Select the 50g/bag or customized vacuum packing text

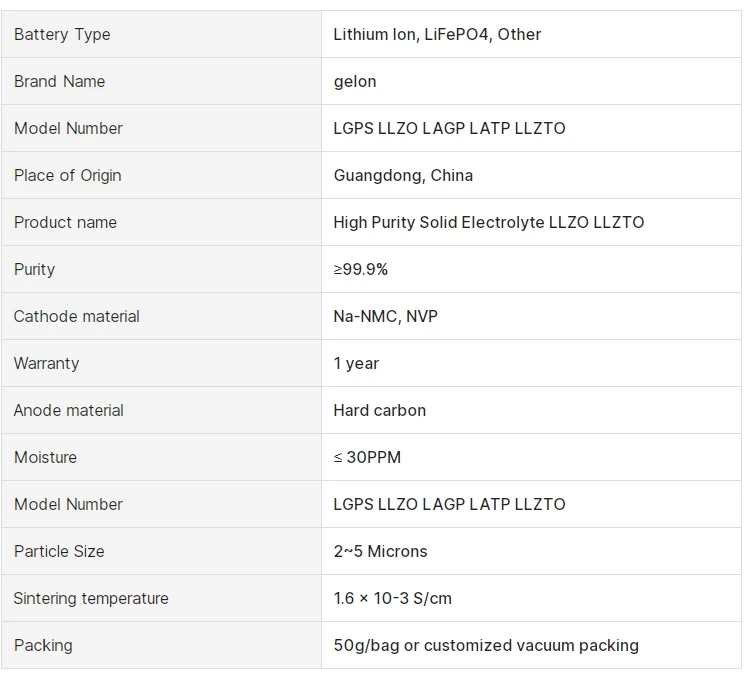[486, 645]
